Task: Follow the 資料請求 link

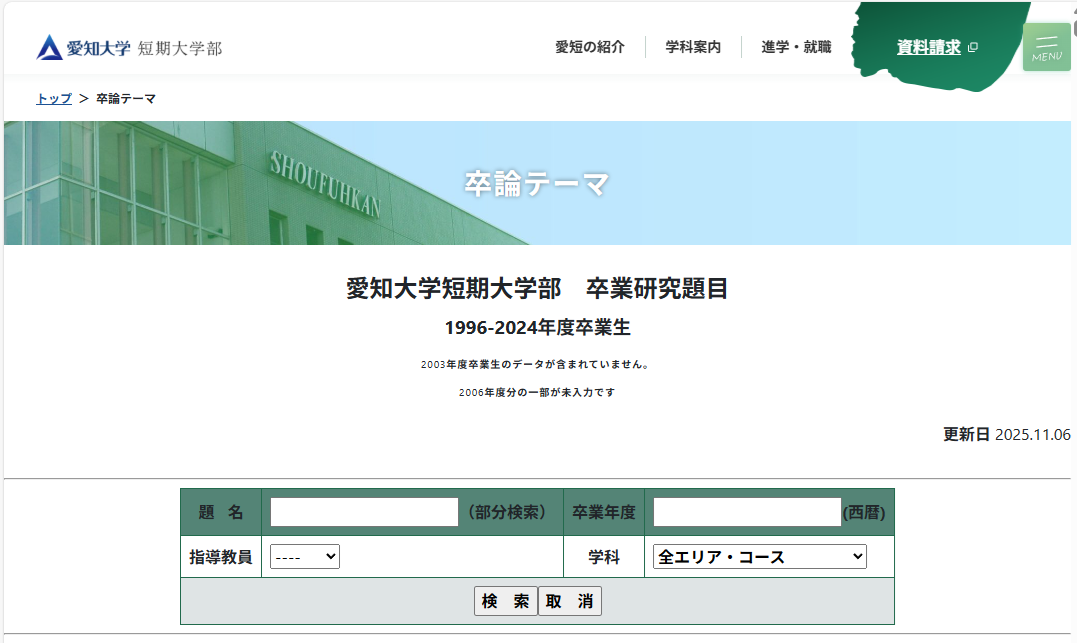Action: tap(928, 47)
